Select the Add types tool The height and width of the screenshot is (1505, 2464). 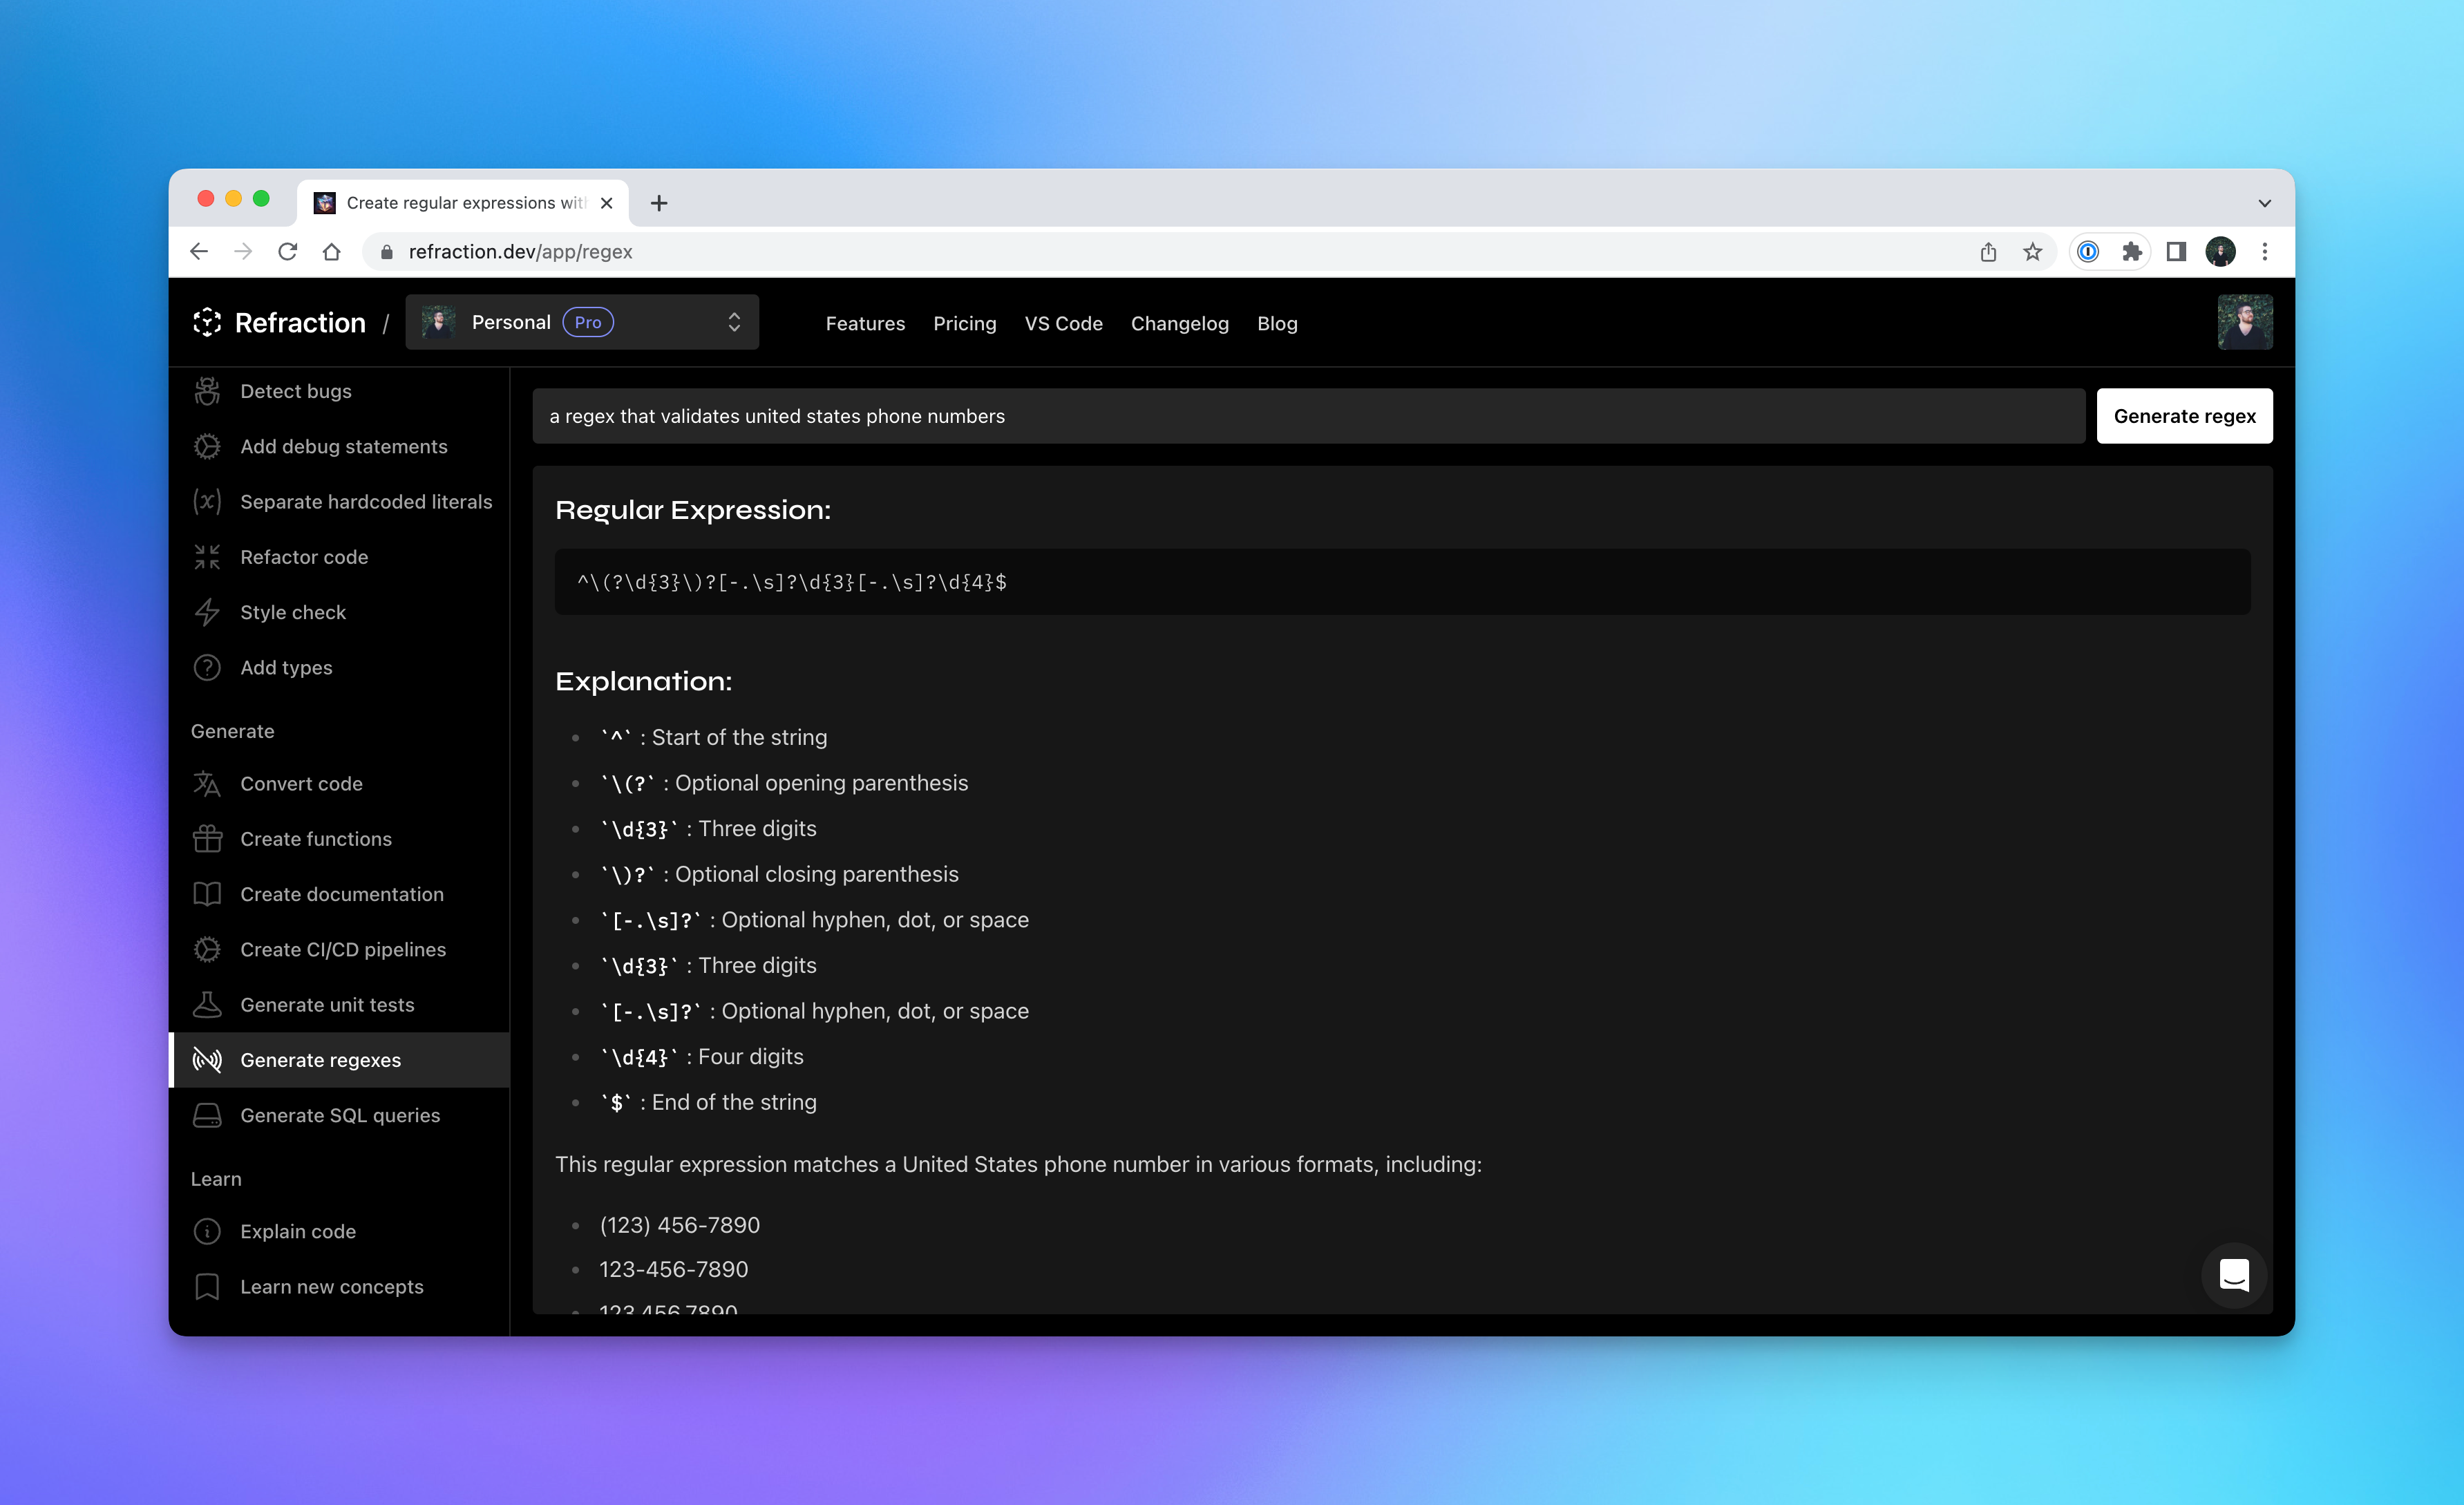tap(286, 667)
